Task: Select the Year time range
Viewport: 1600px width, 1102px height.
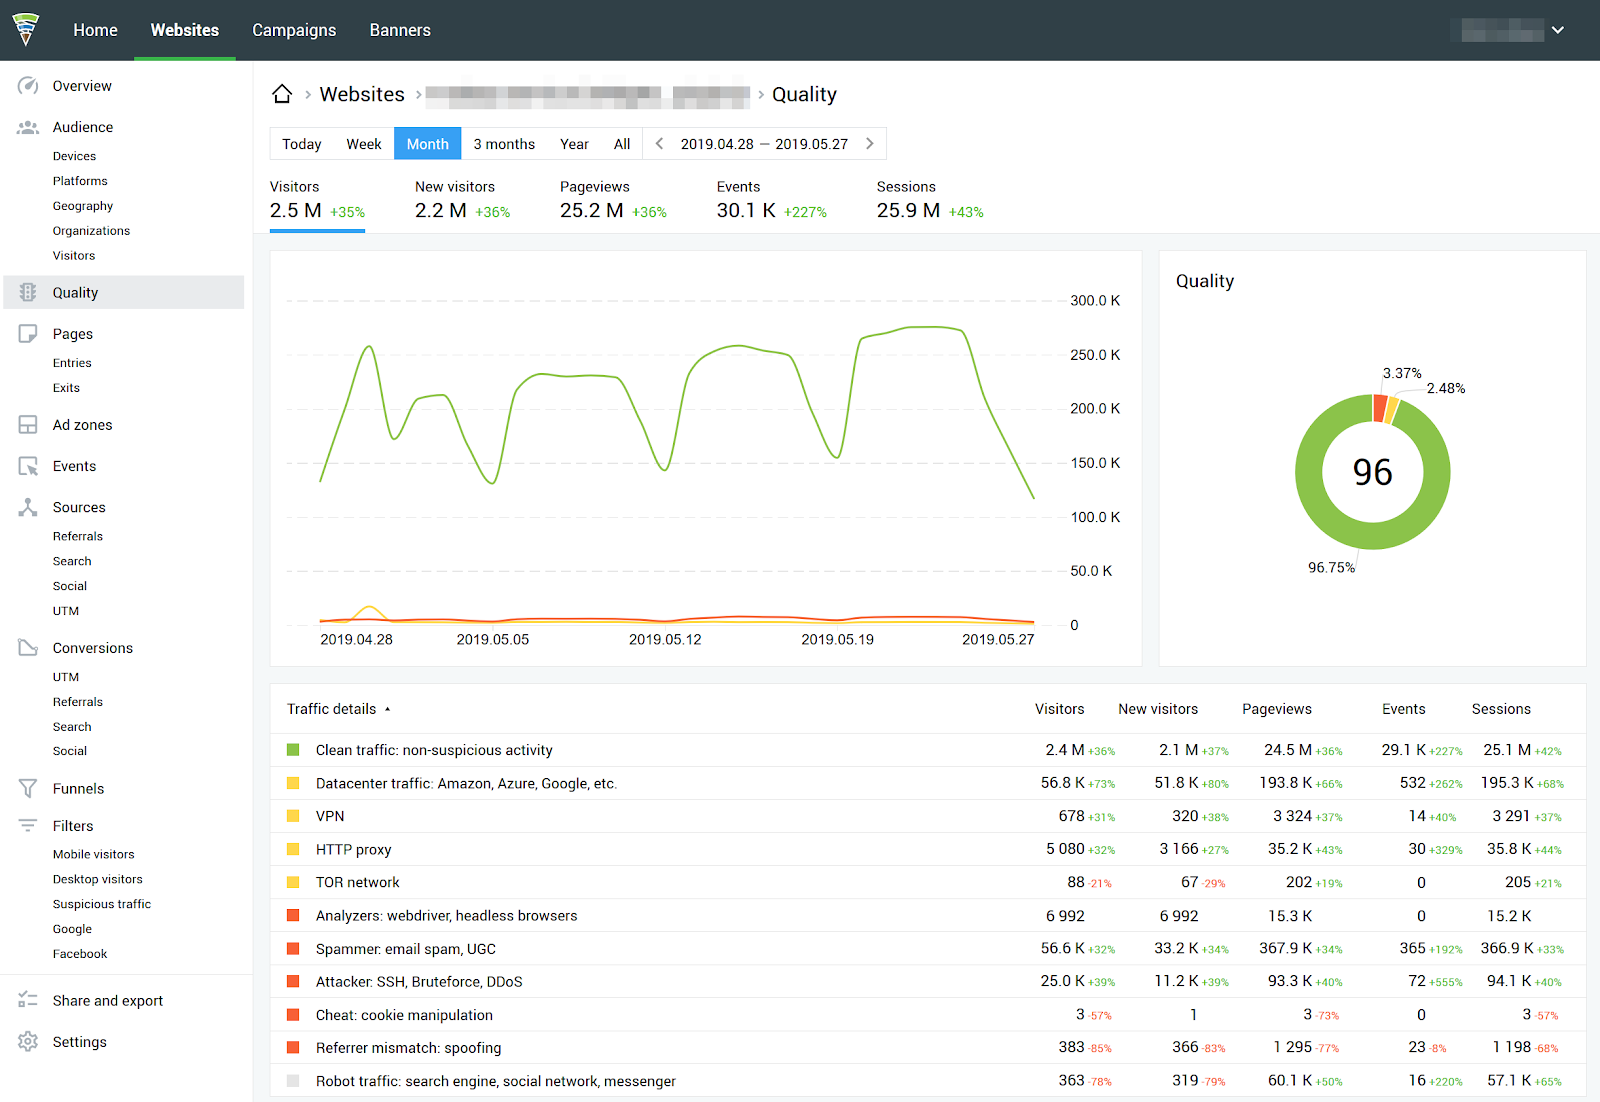Action: (x=574, y=144)
